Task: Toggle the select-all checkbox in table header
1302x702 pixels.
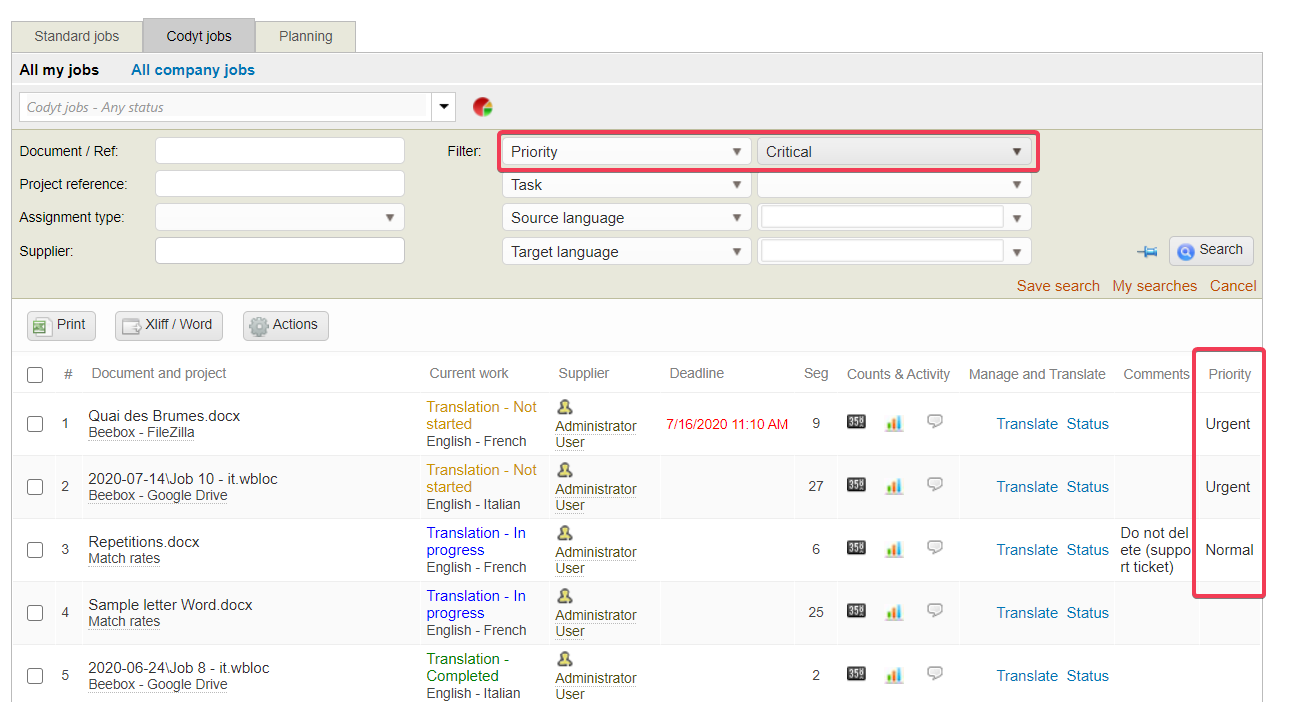Action: [x=35, y=375]
